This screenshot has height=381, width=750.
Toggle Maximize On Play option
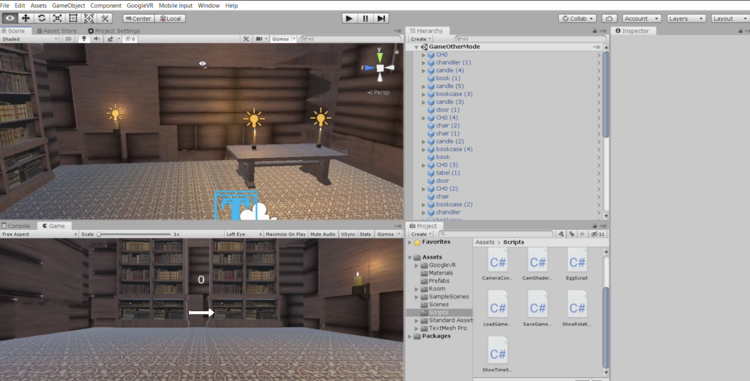click(286, 234)
